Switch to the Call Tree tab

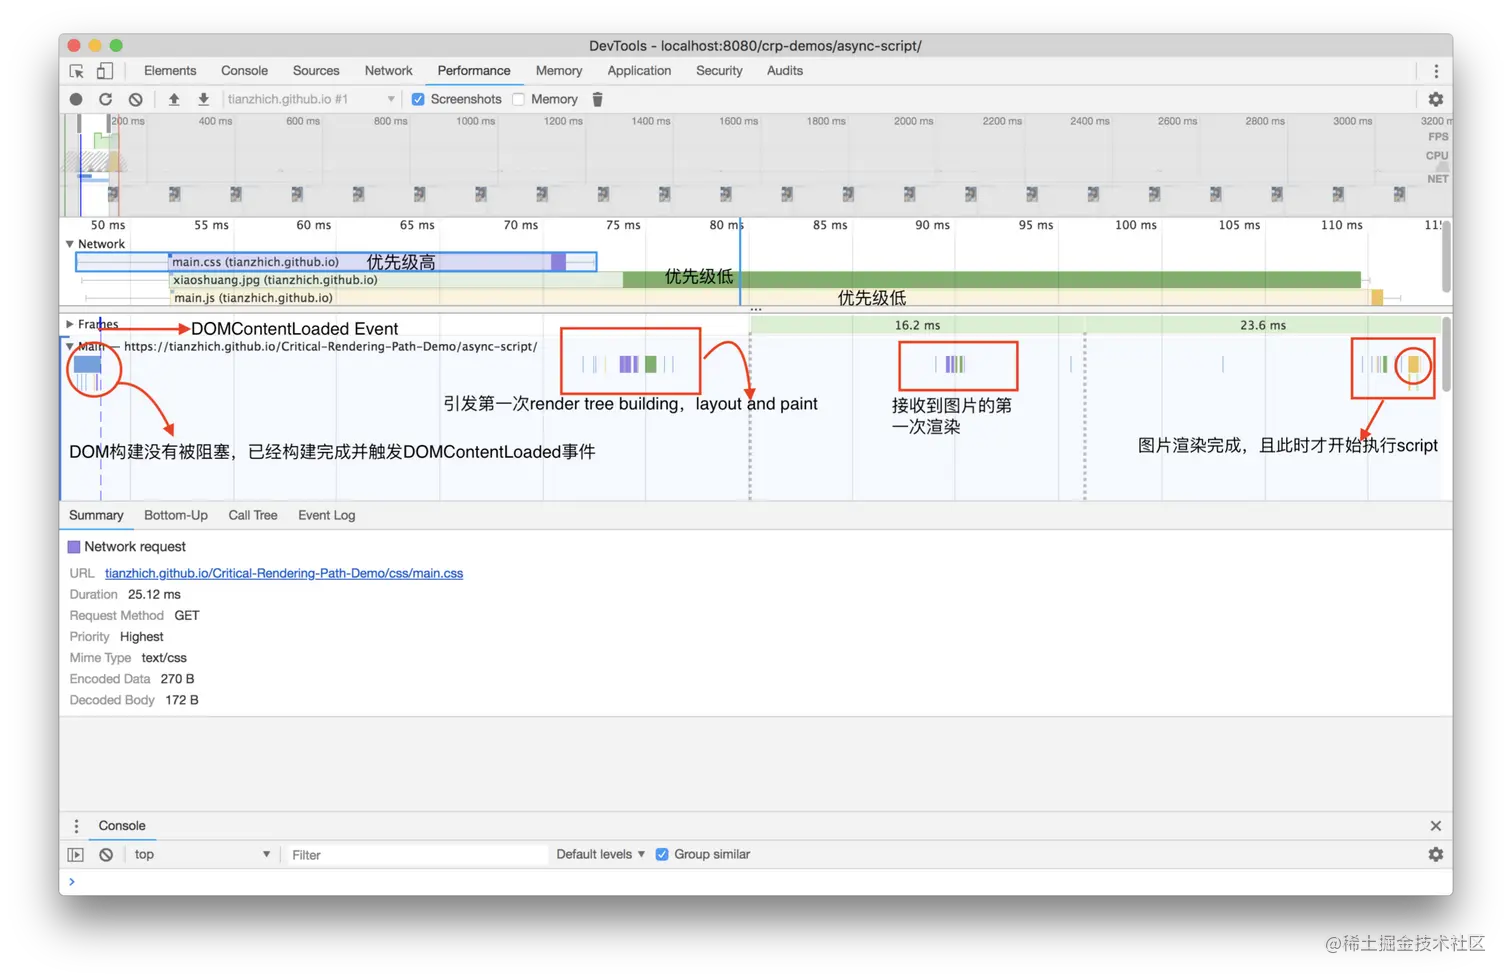coord(253,516)
